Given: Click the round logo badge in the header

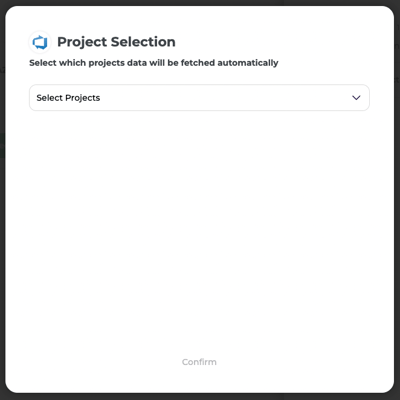Looking at the screenshot, I should click(x=40, y=42).
